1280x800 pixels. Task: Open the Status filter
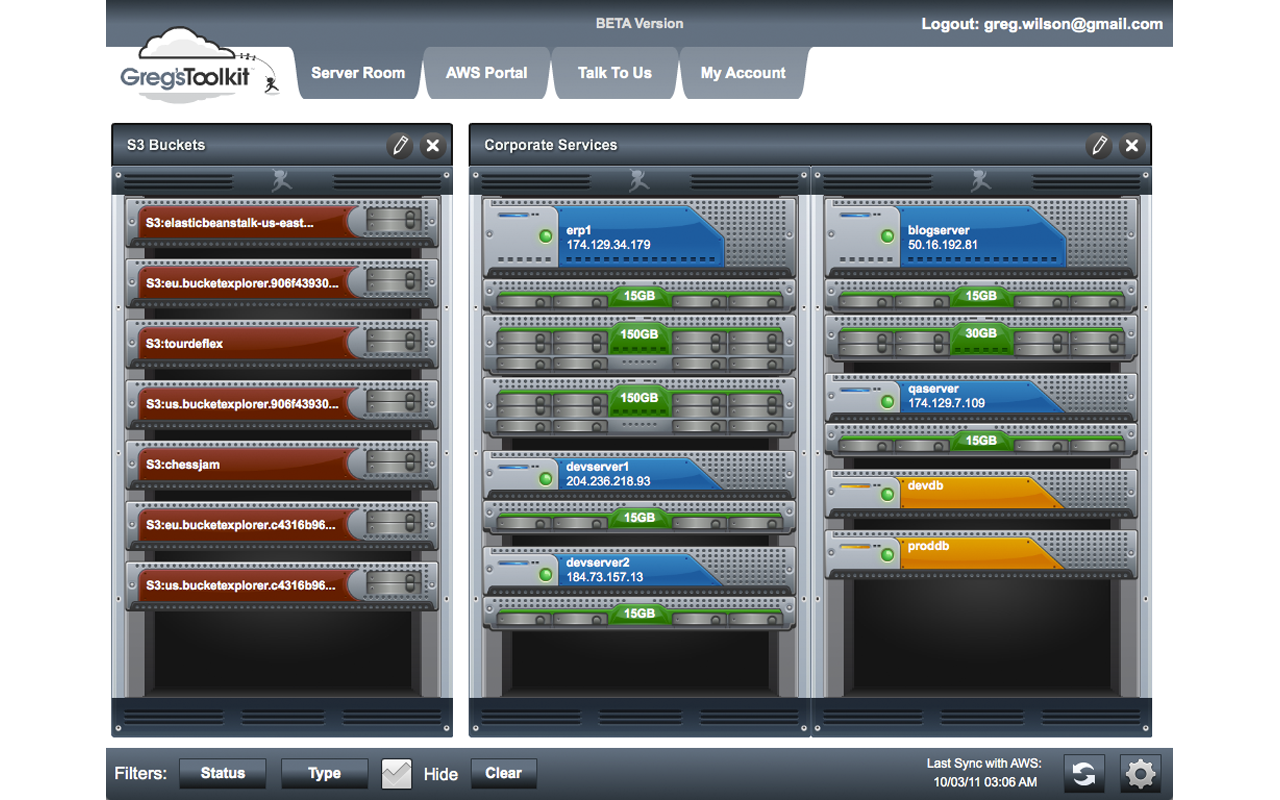(222, 773)
